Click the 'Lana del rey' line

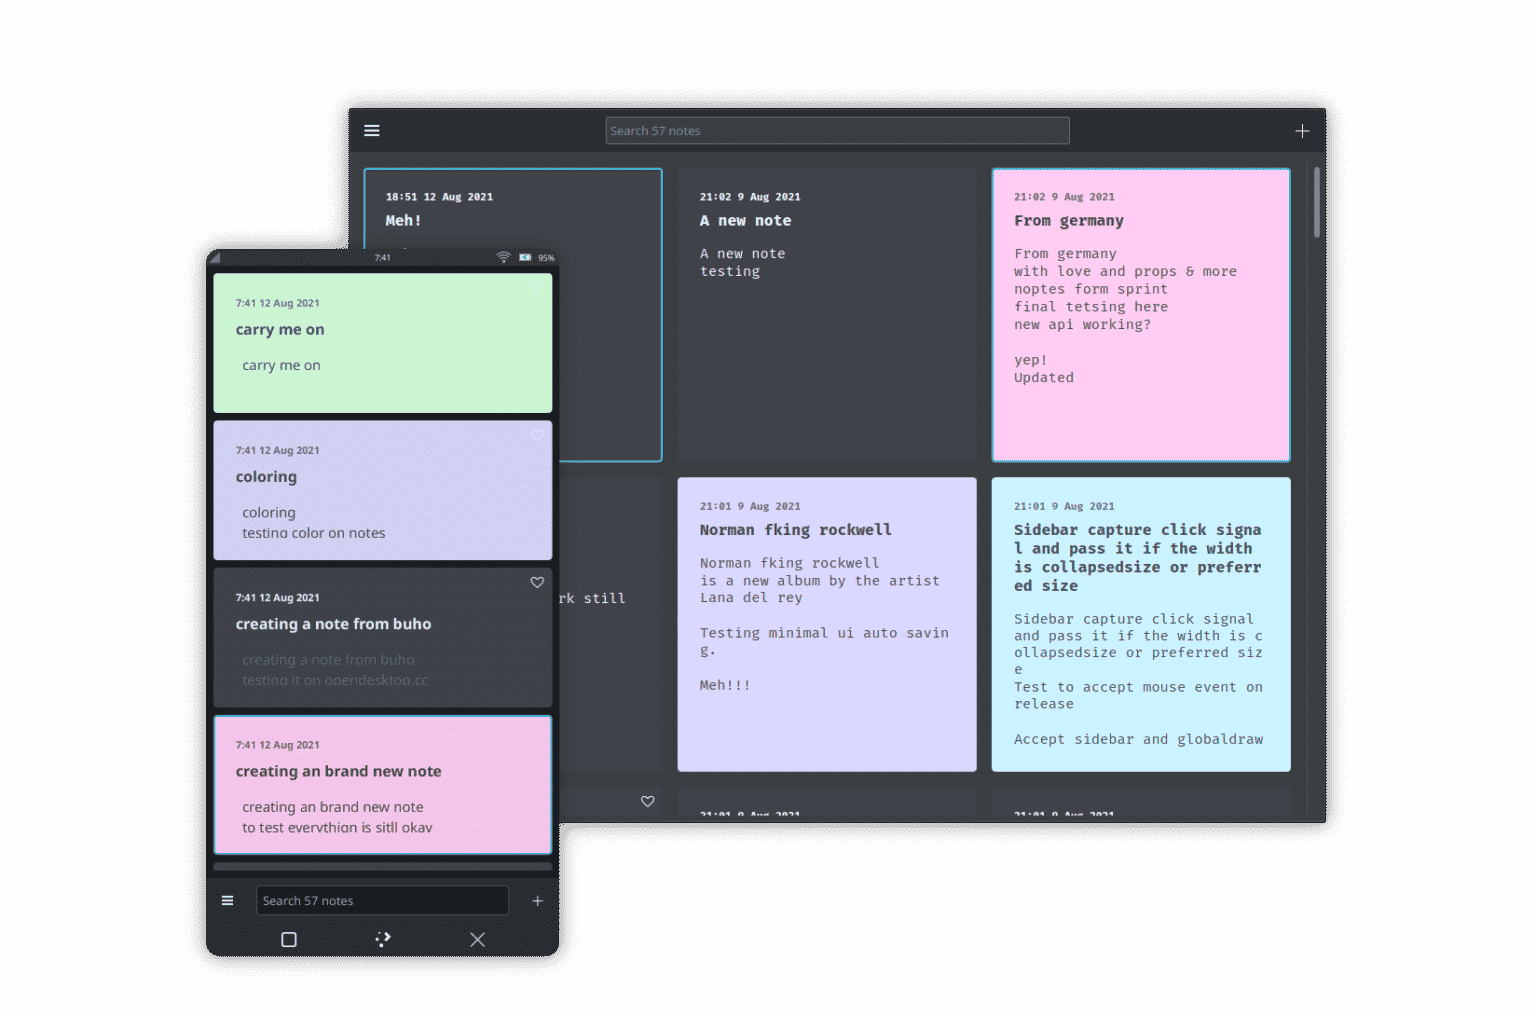751,598
